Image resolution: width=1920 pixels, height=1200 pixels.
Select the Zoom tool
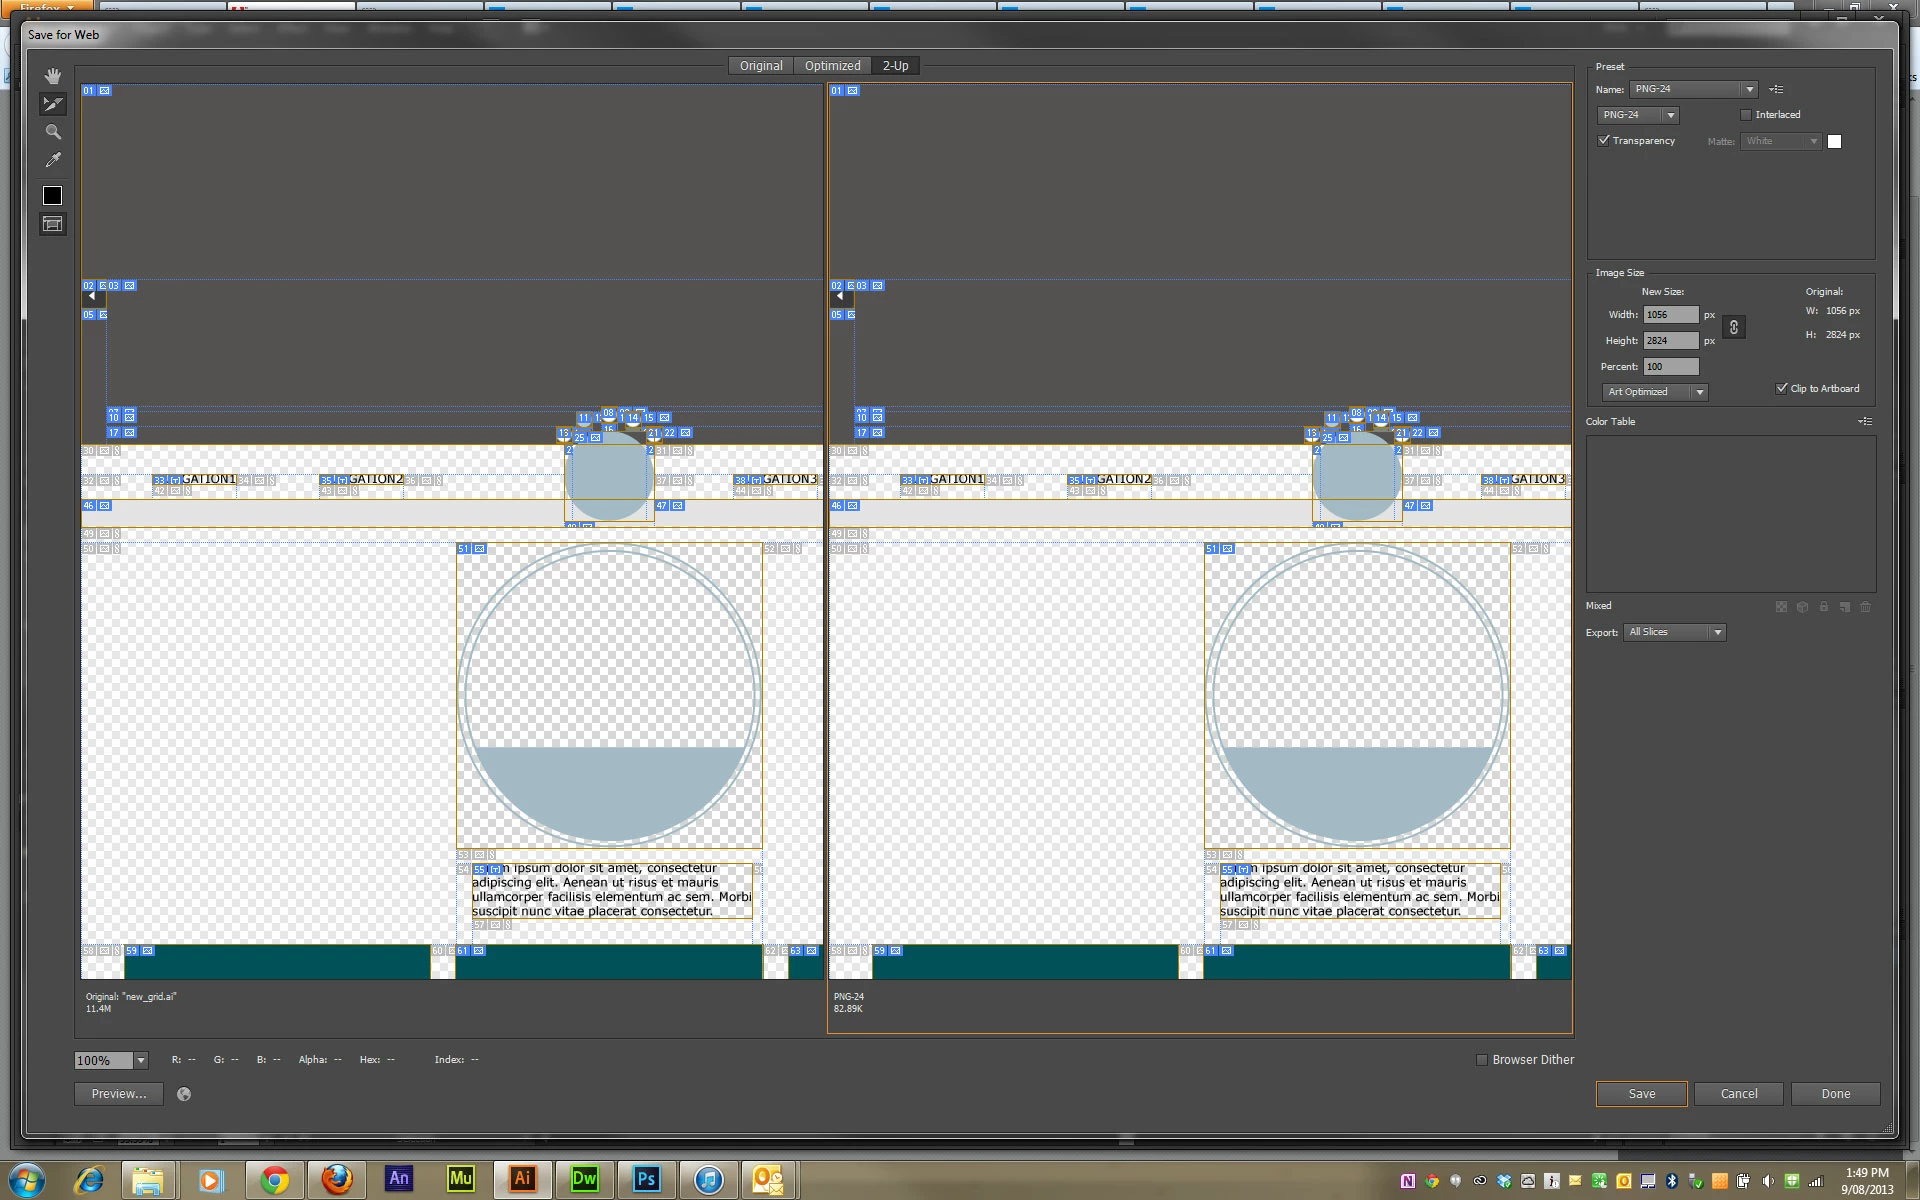[x=53, y=132]
